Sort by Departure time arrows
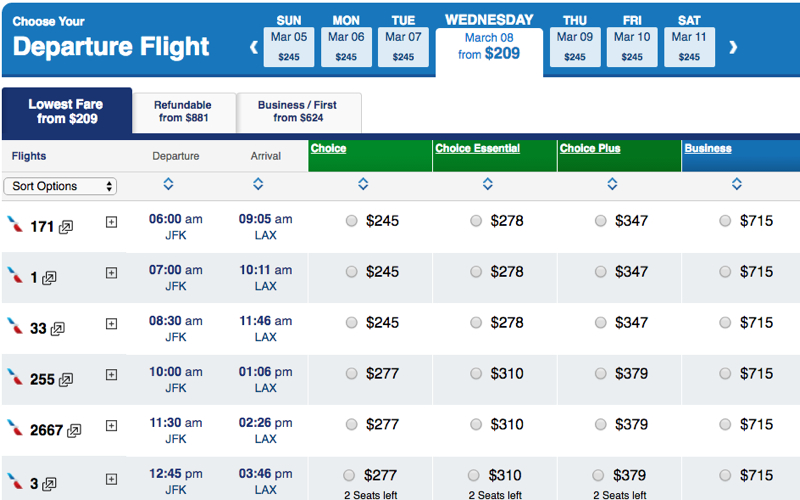The width and height of the screenshot is (800, 500). pyautogui.click(x=168, y=184)
